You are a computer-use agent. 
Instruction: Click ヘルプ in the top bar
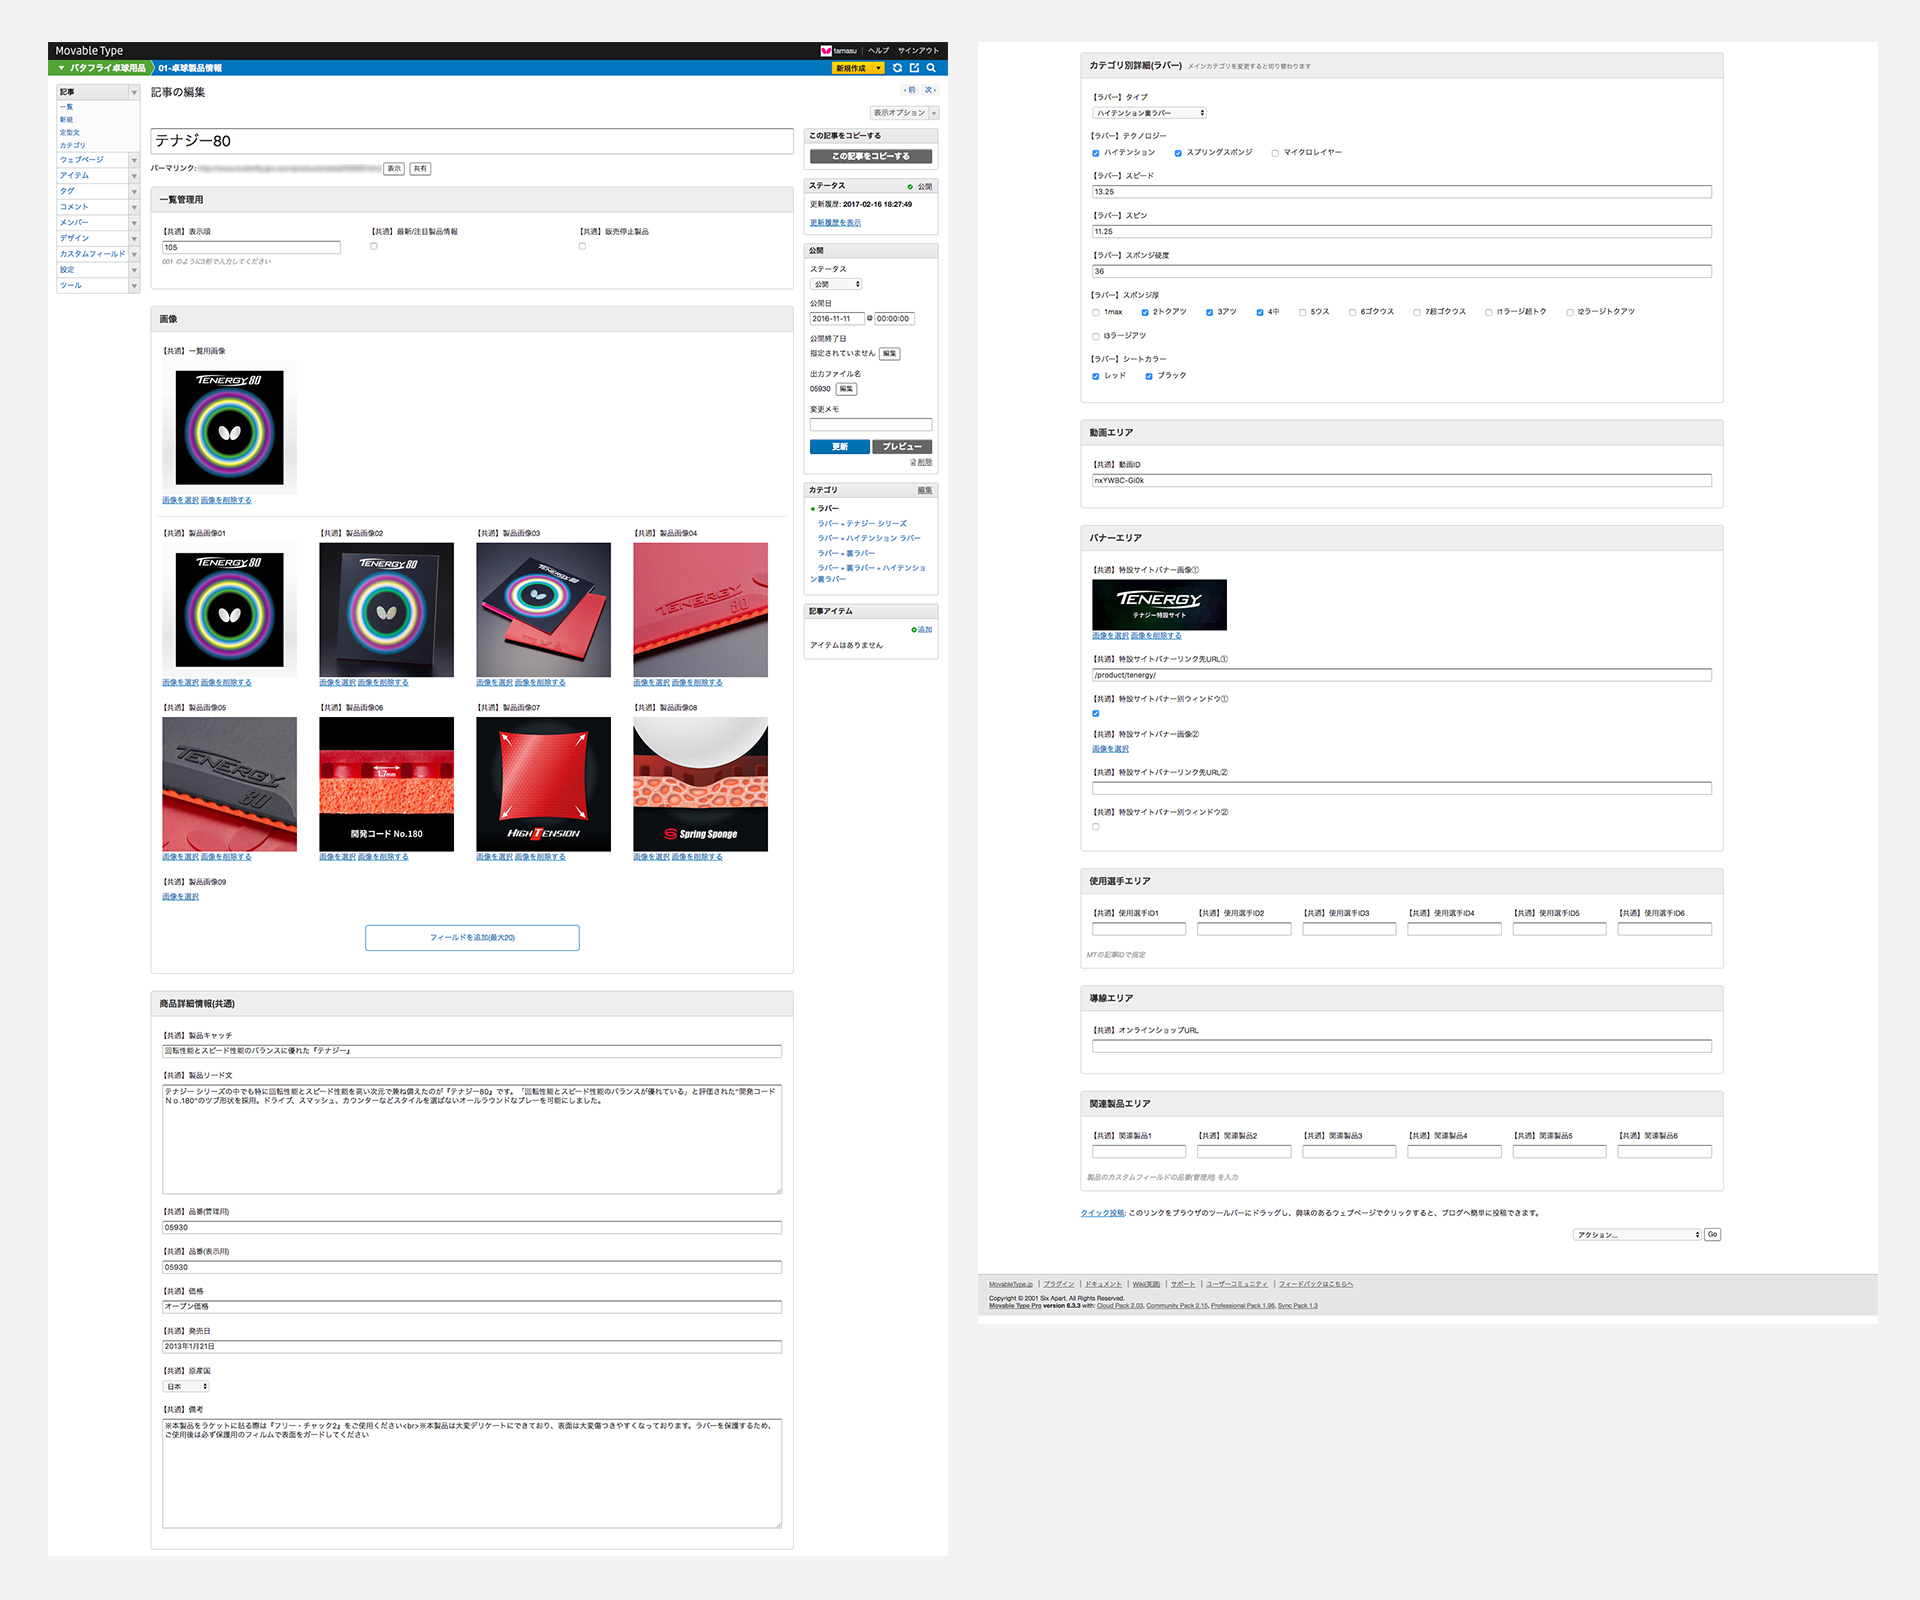[878, 50]
